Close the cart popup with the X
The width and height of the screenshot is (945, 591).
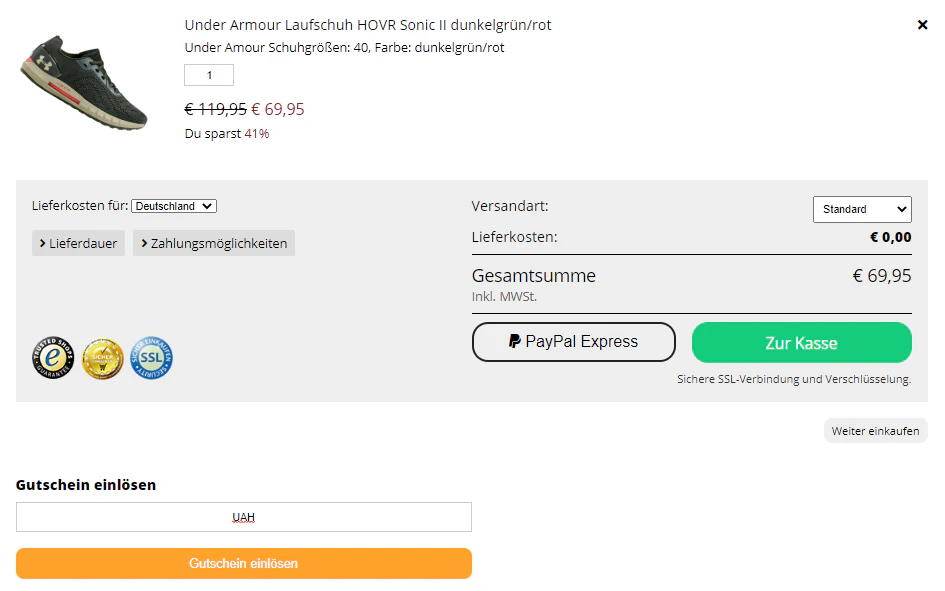(x=922, y=25)
